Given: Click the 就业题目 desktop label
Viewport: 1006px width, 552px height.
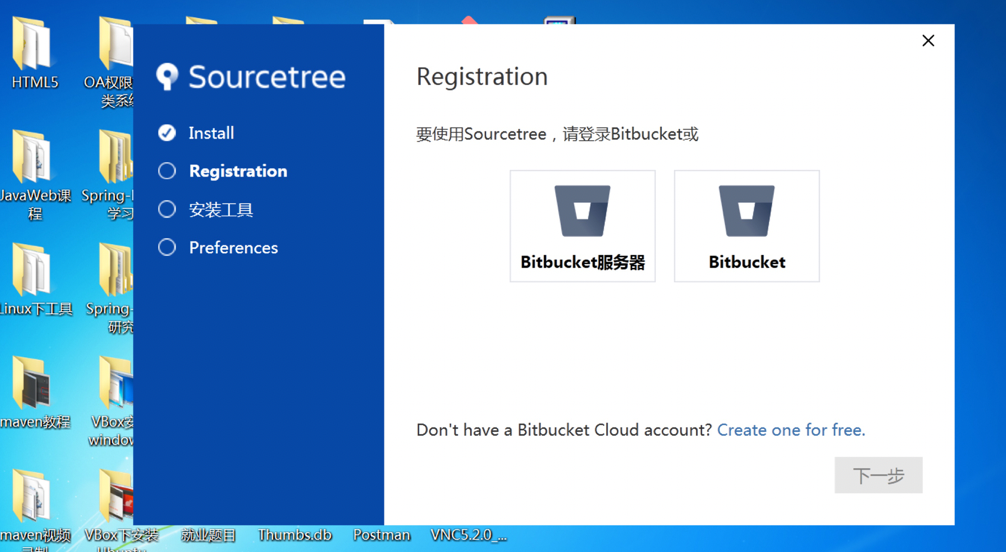Looking at the screenshot, I should (208, 535).
